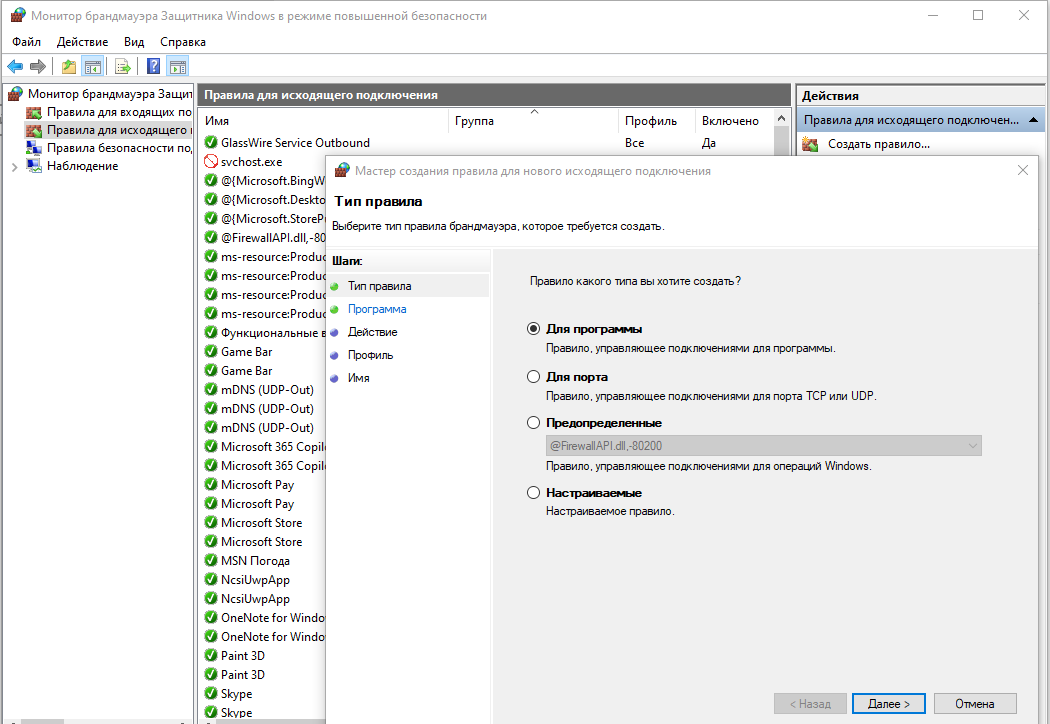Sort rules by the Имя column header
The height and width of the screenshot is (724, 1050).
[324, 121]
